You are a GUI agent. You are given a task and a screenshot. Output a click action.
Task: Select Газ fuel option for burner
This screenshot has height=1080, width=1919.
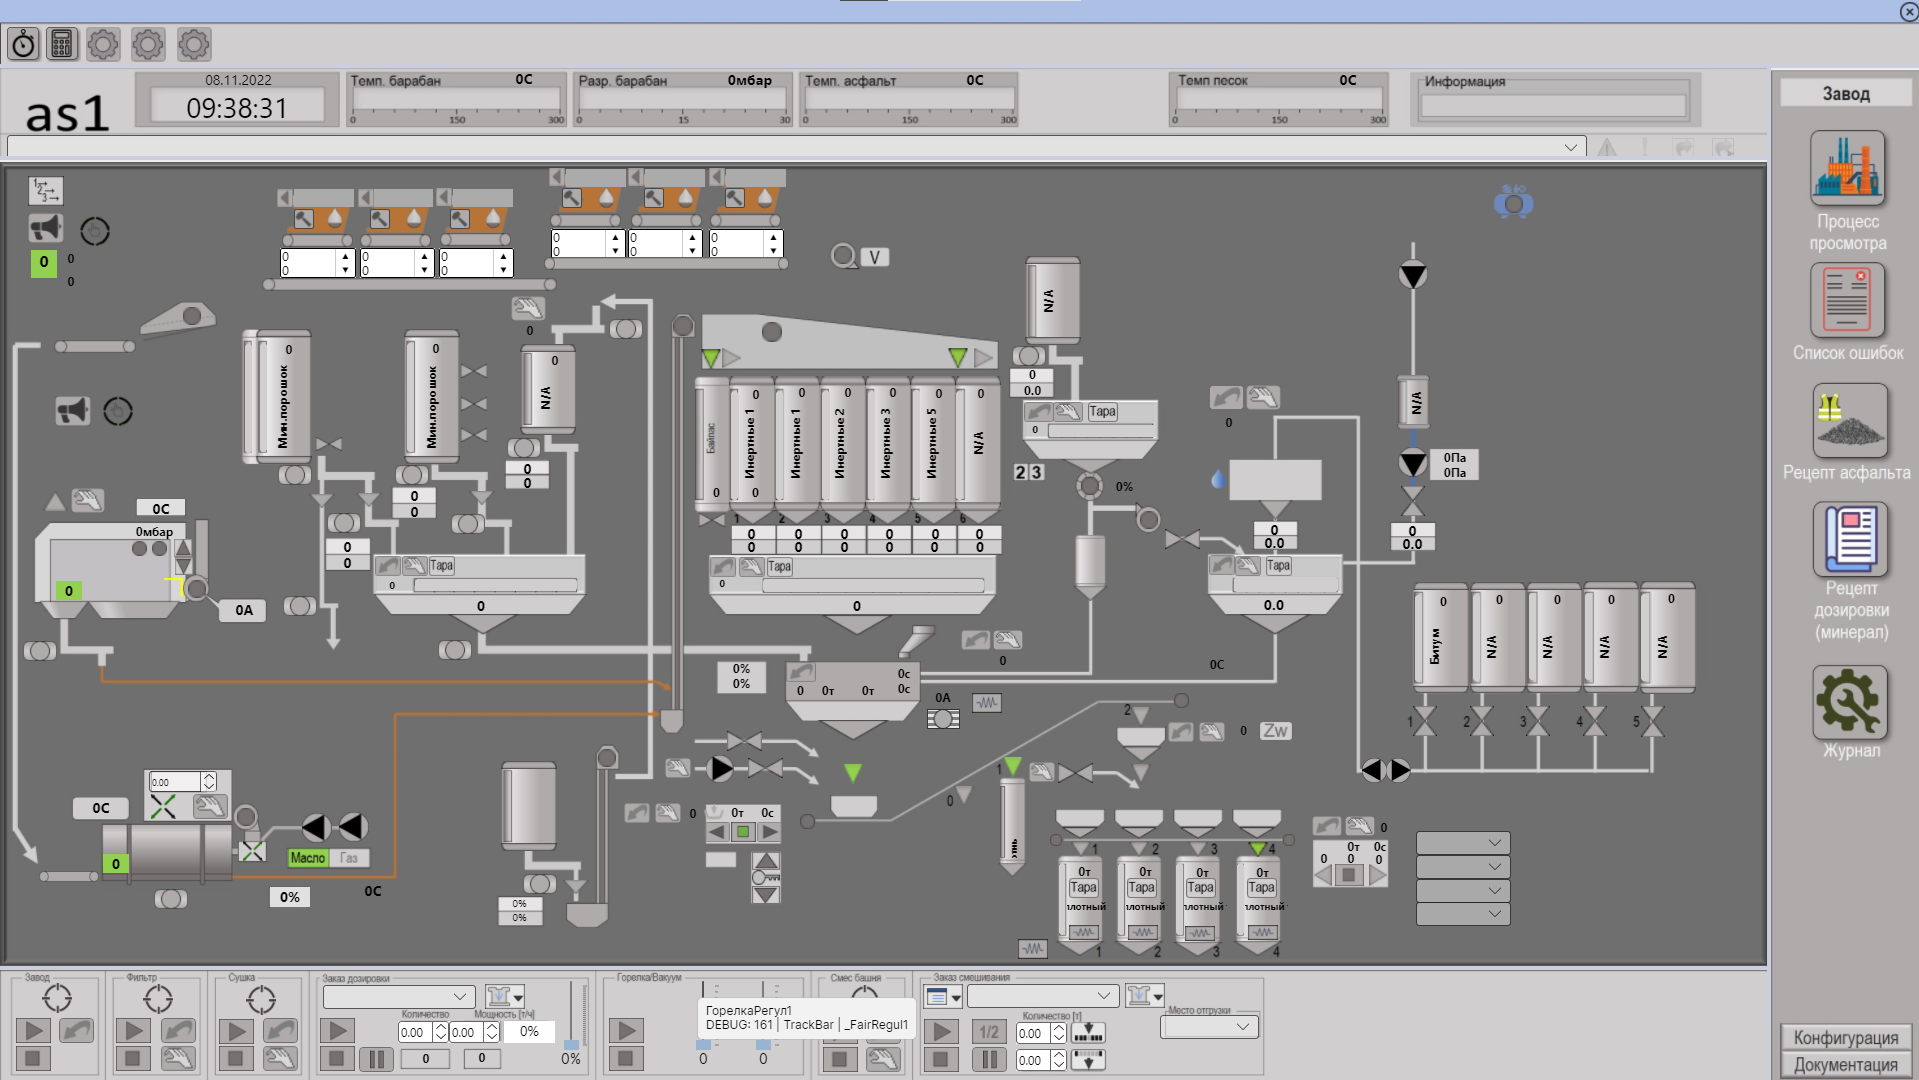(x=348, y=858)
